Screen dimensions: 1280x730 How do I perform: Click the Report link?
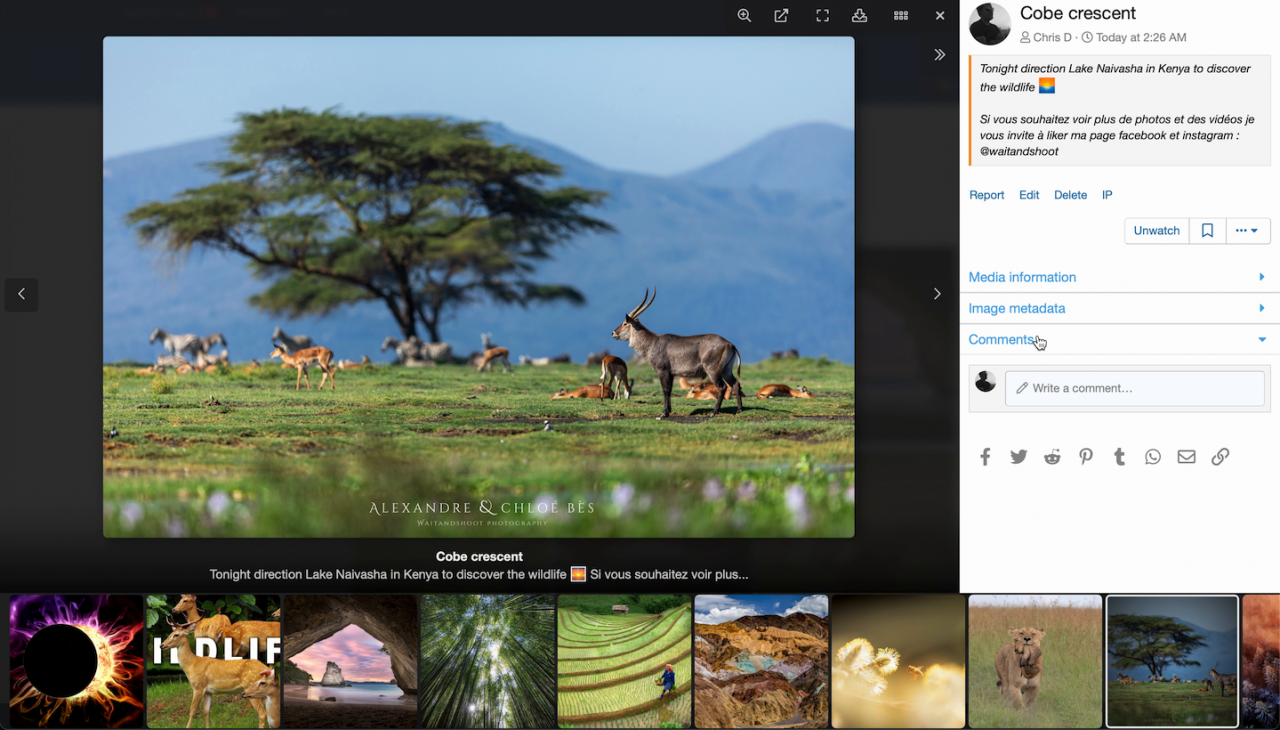click(986, 195)
